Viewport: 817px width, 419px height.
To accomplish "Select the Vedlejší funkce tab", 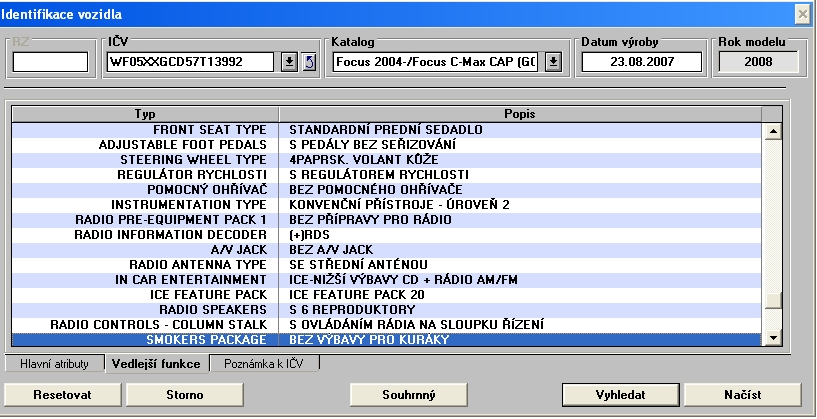I will click(156, 364).
